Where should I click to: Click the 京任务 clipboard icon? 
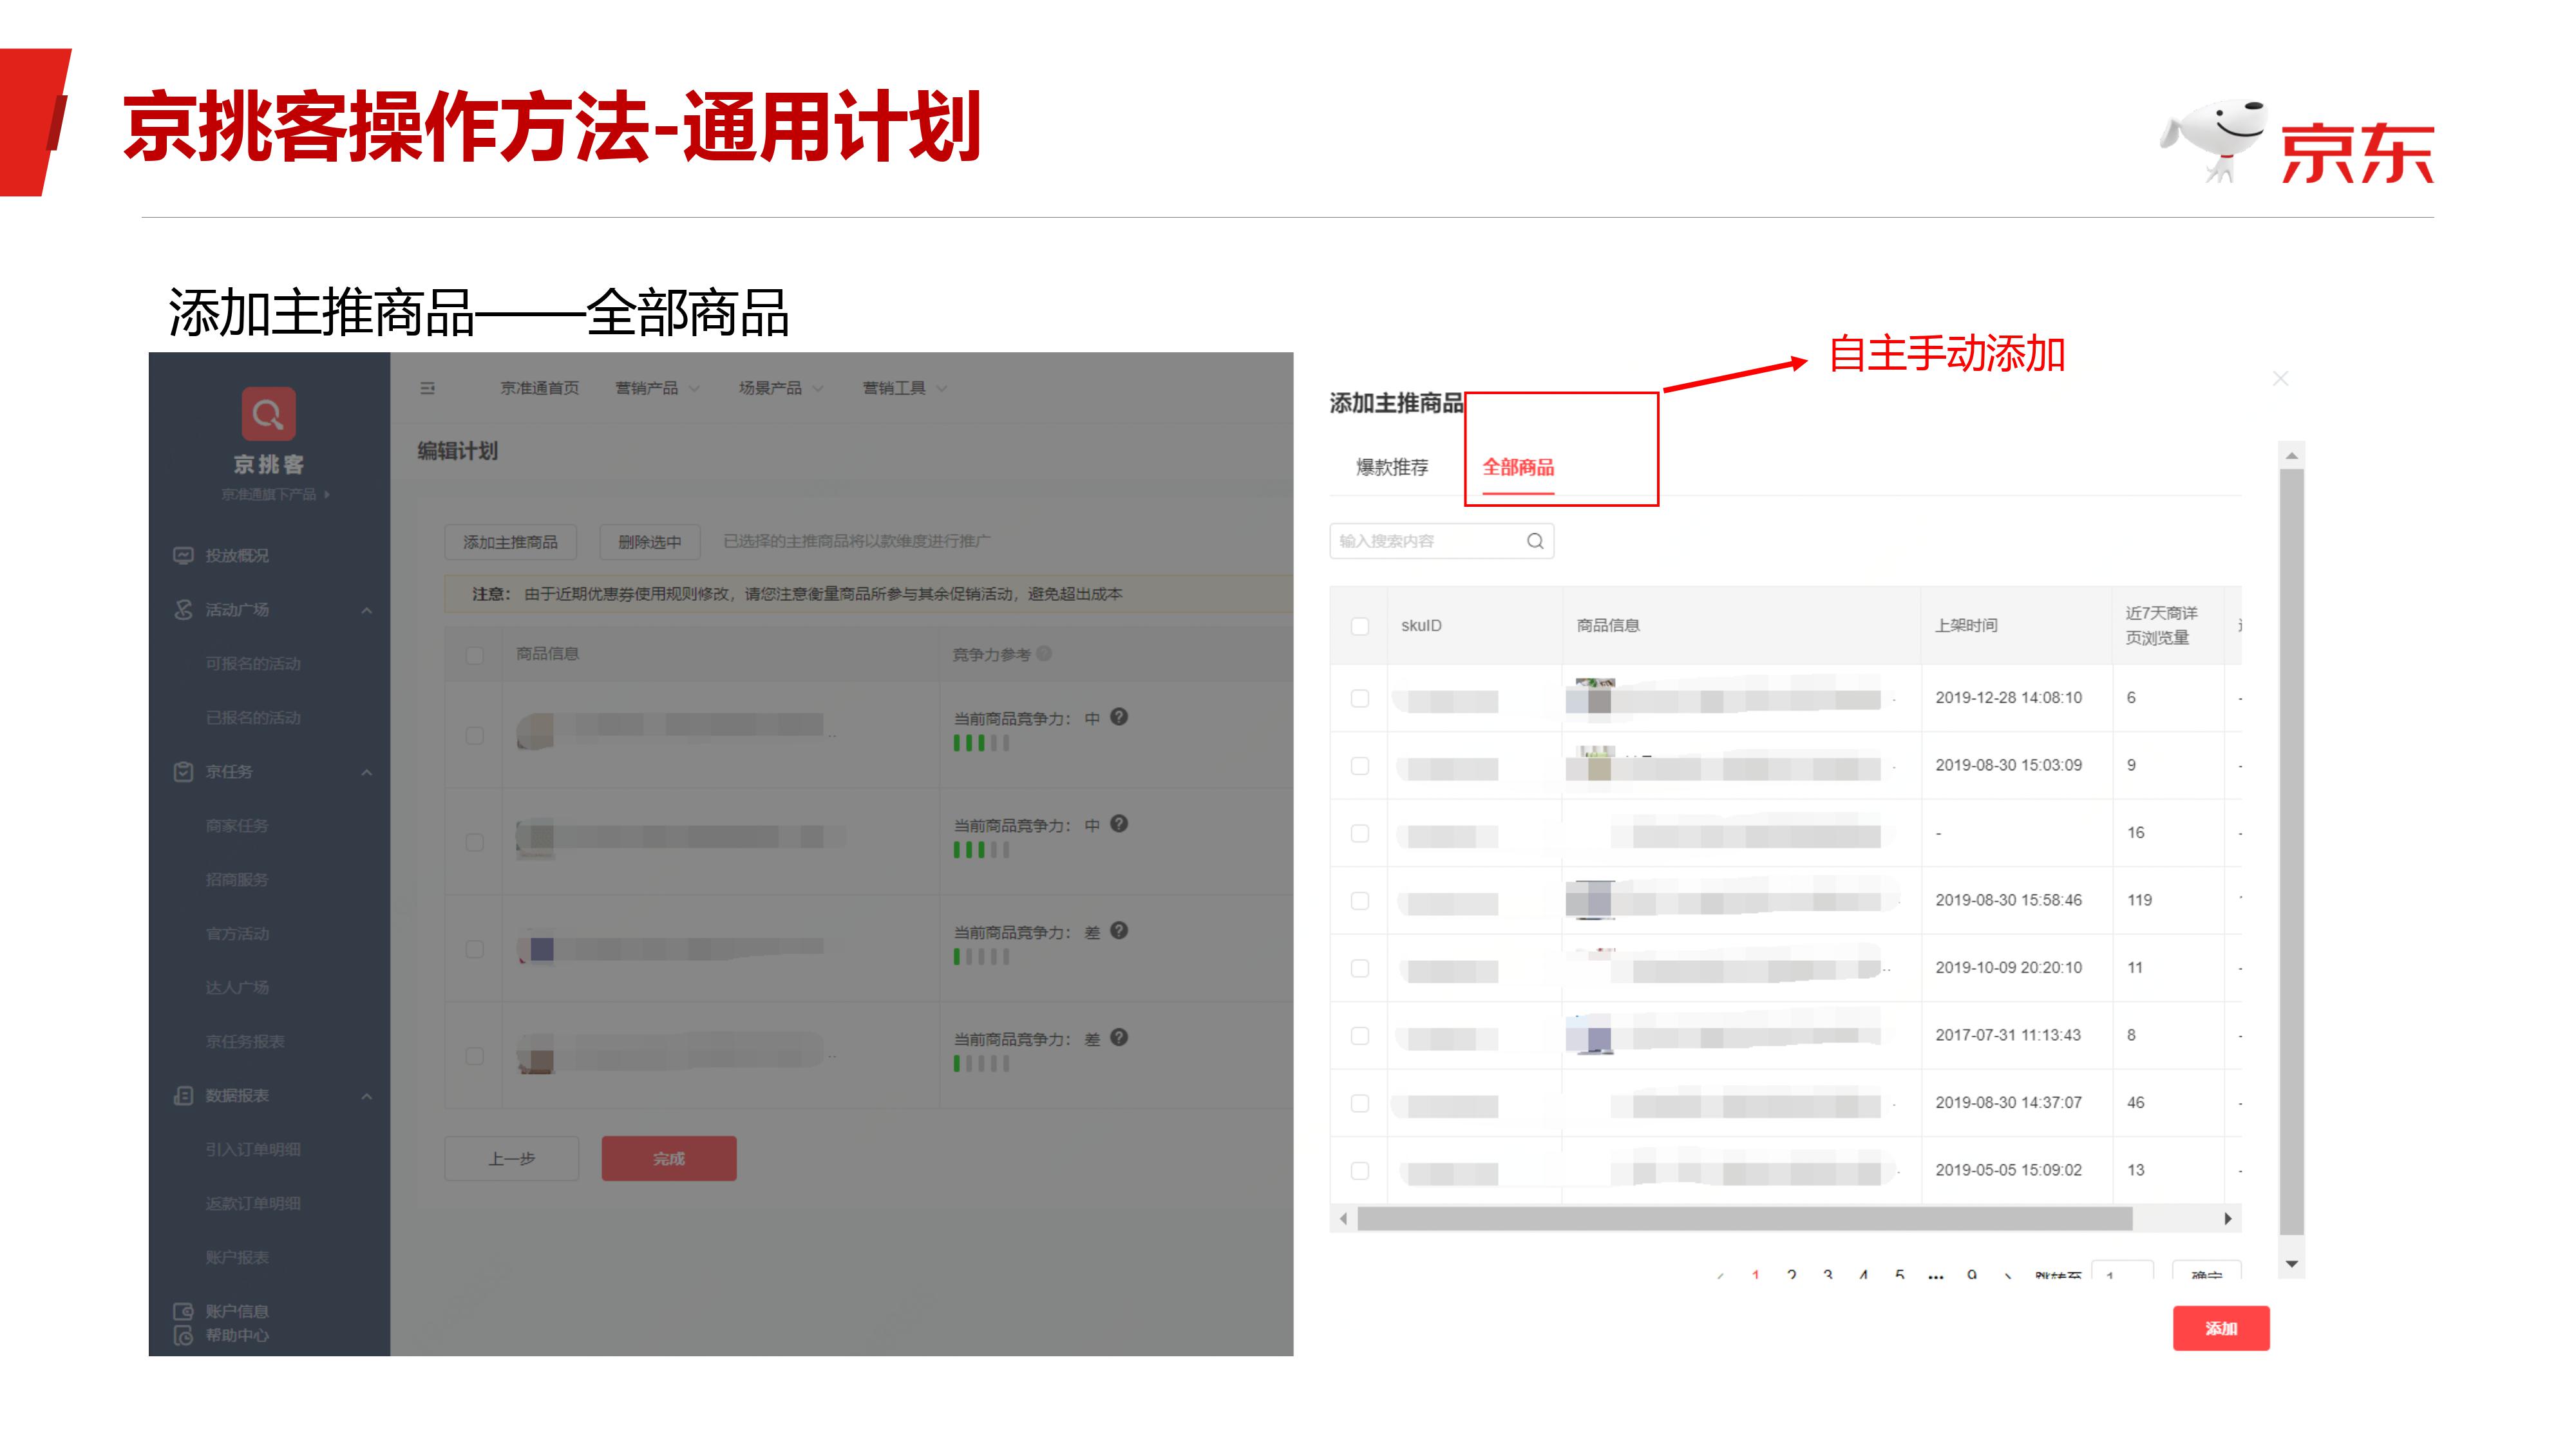point(183,771)
